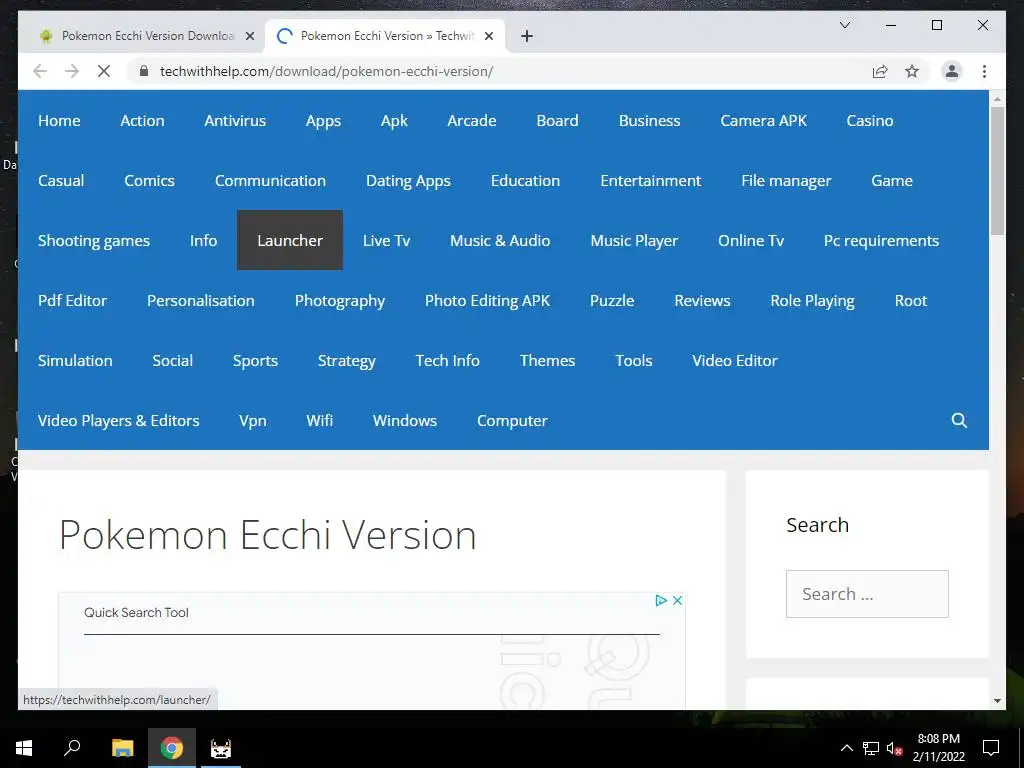Screen dimensions: 1024x768
Task: Open the Wifi category
Action: point(319,420)
